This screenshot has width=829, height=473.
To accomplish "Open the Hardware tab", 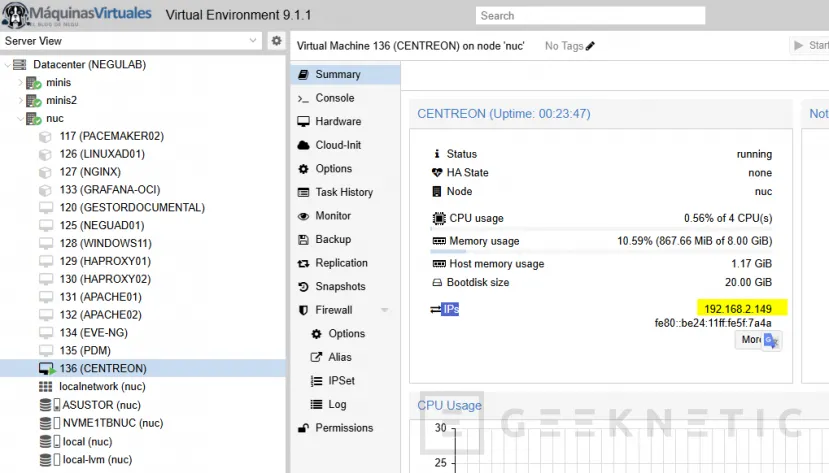I will coord(345,122).
